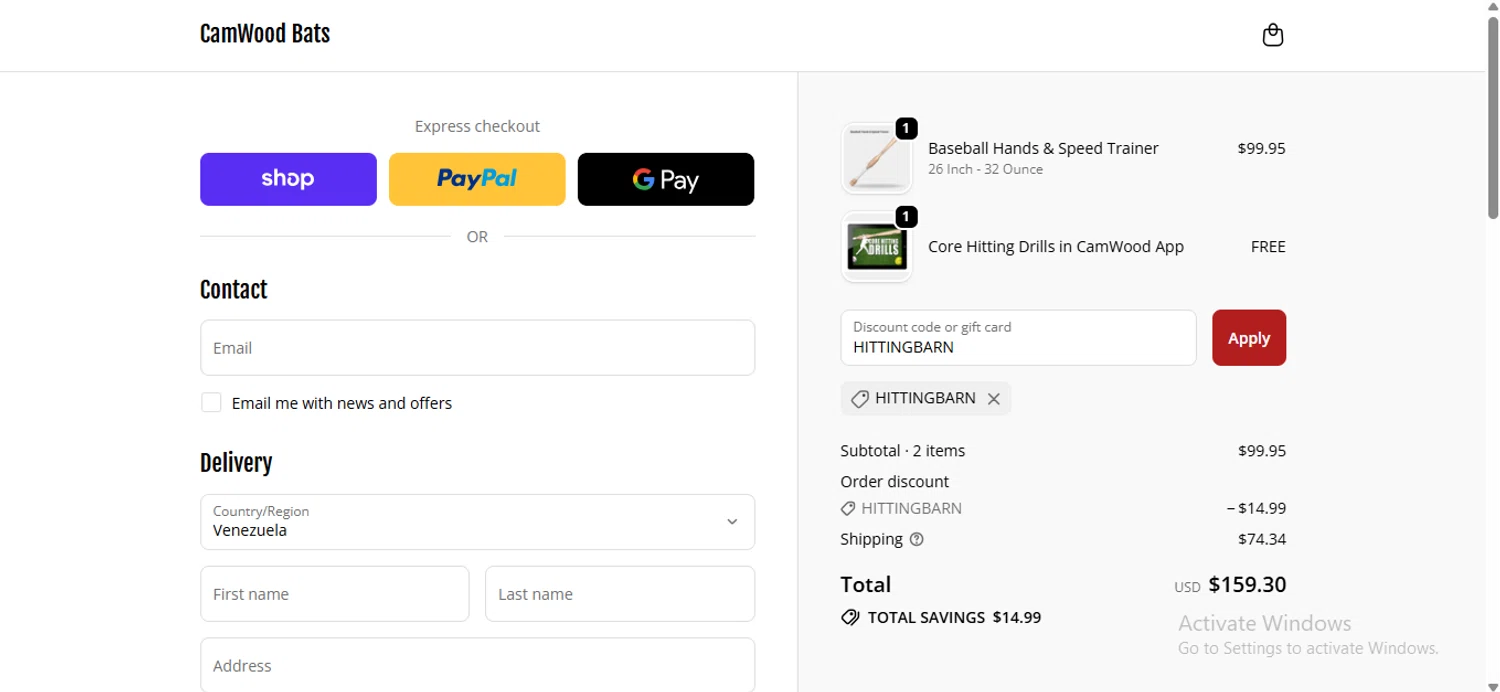Check 'Email me with news and offers'
1500x692 pixels.
coord(211,402)
